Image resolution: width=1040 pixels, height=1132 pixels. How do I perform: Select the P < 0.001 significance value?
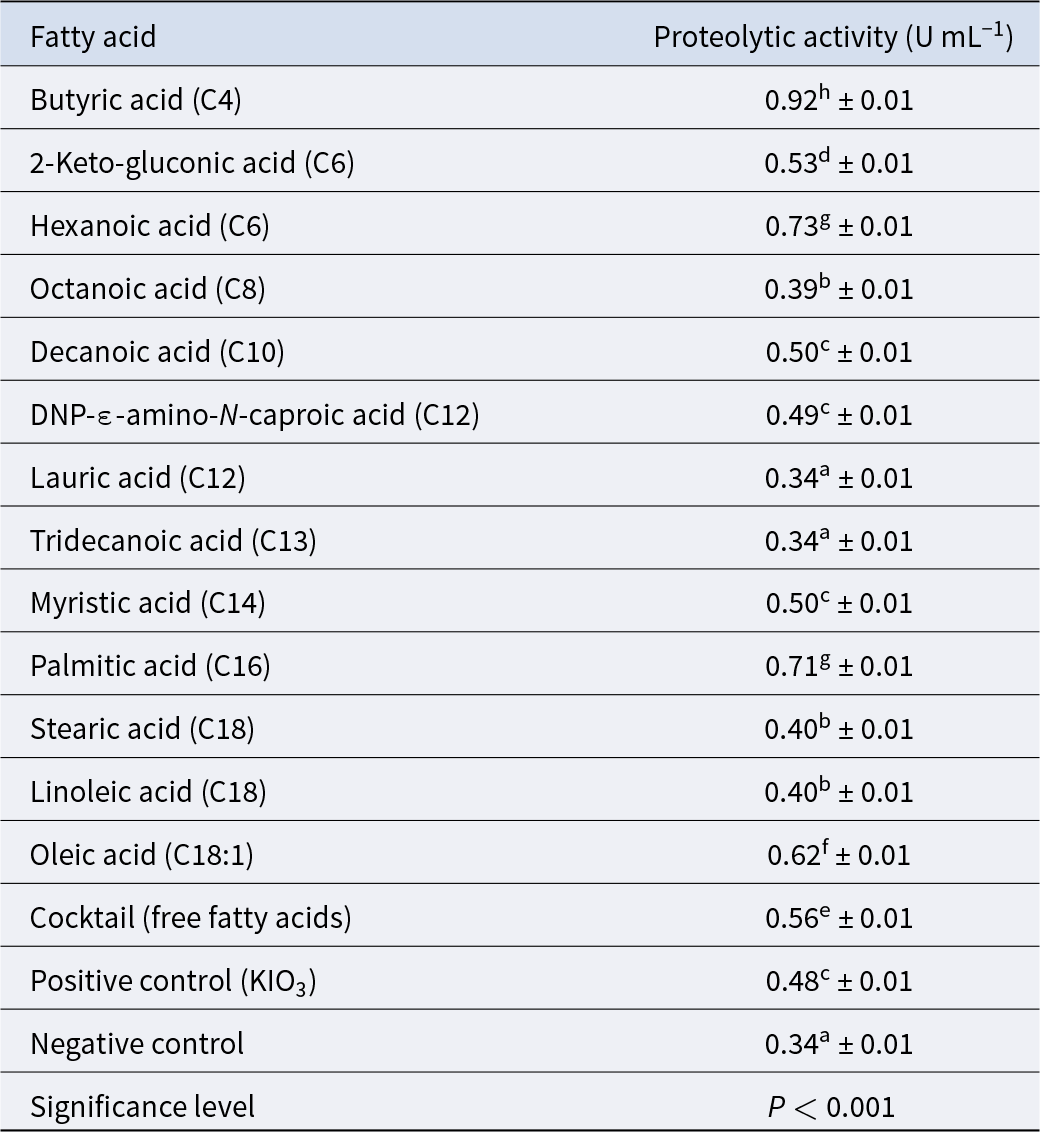pyautogui.click(x=831, y=1107)
